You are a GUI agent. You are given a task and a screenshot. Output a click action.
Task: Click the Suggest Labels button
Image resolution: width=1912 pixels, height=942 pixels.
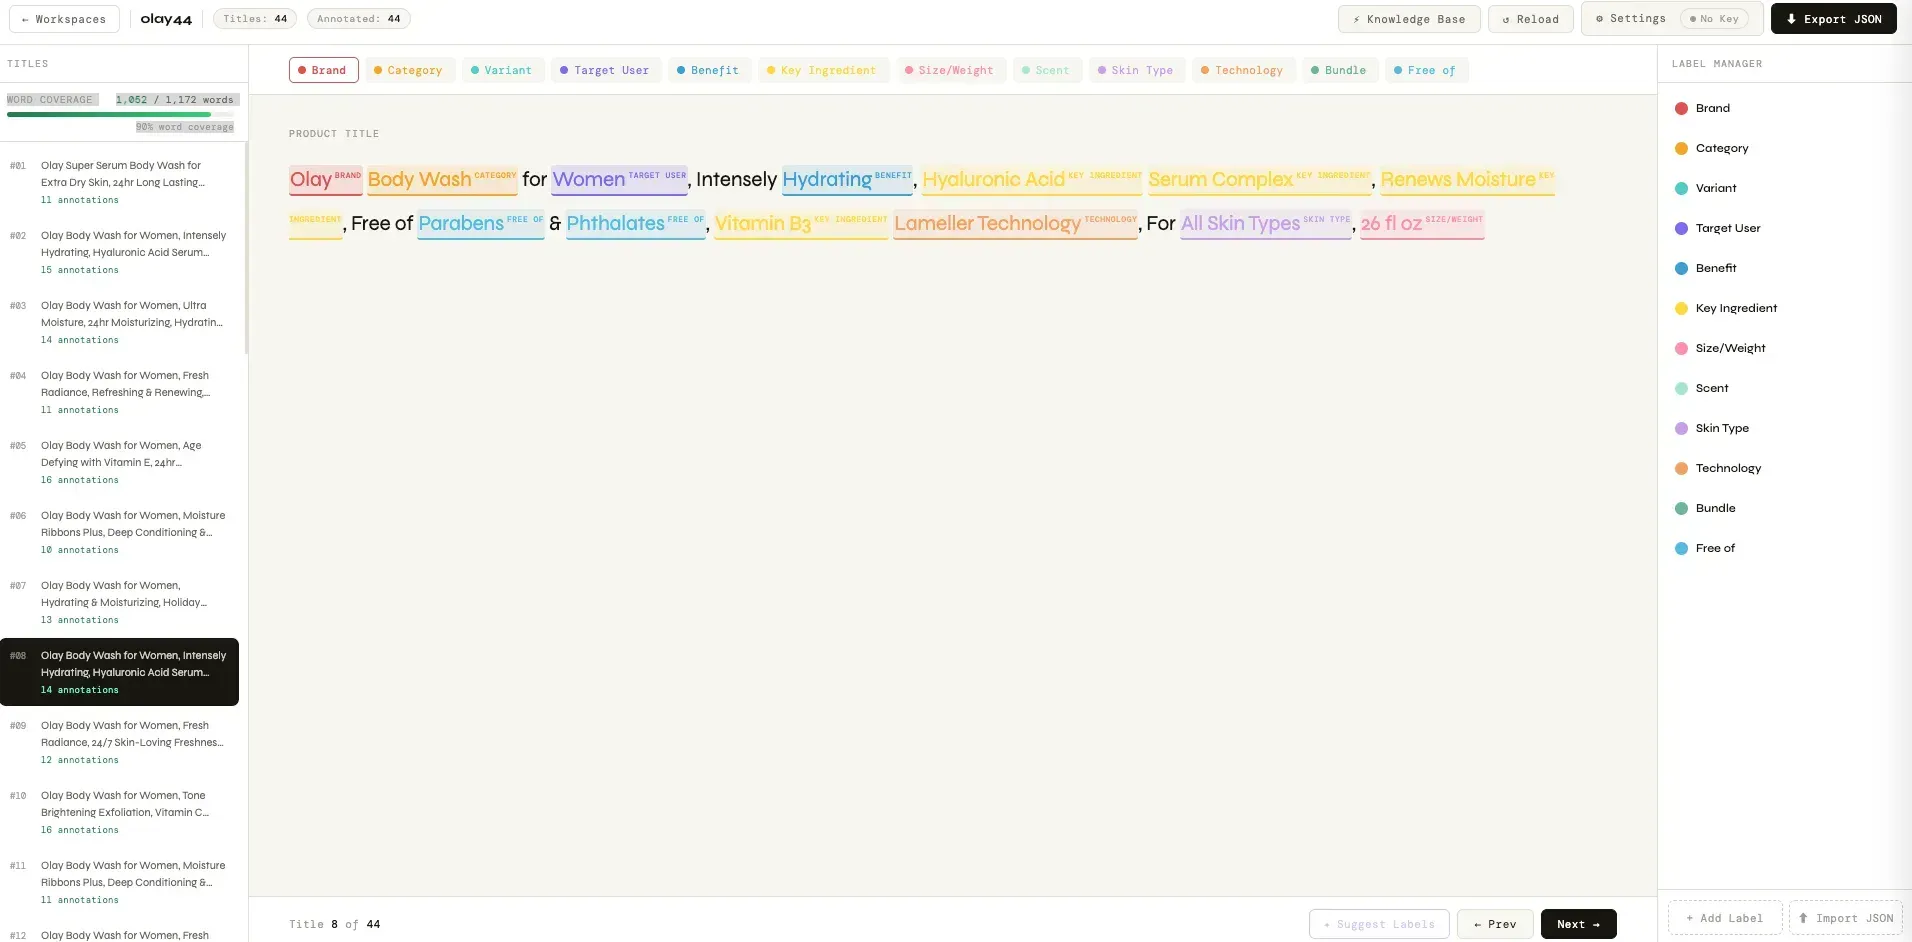pyautogui.click(x=1379, y=924)
